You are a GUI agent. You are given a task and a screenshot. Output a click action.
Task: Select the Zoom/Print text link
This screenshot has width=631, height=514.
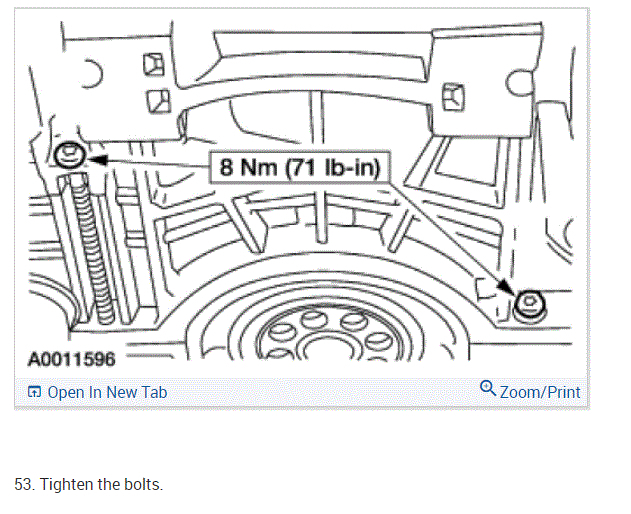[540, 392]
